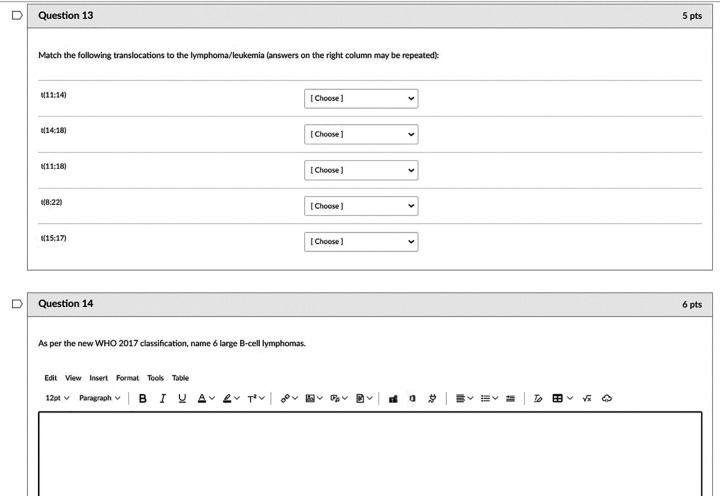The width and height of the screenshot is (720, 496).
Task: Open the dropdown for t(14;18)
Action: pyautogui.click(x=361, y=134)
